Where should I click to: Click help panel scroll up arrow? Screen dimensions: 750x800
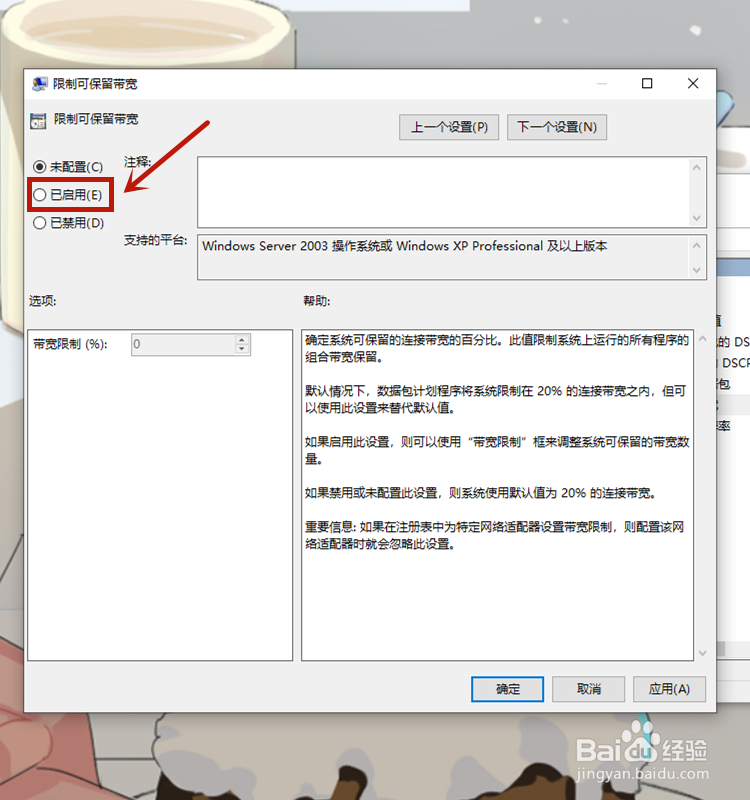click(x=703, y=338)
